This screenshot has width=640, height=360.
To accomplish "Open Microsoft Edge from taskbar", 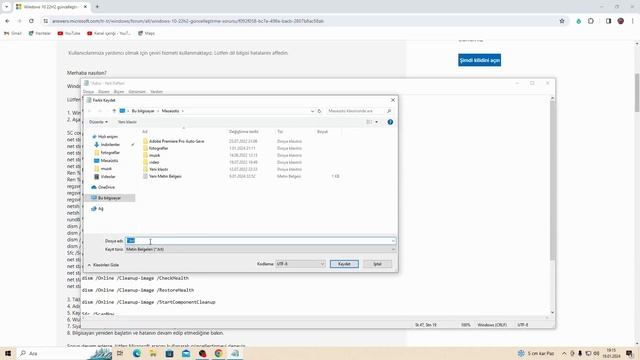I will 137,353.
